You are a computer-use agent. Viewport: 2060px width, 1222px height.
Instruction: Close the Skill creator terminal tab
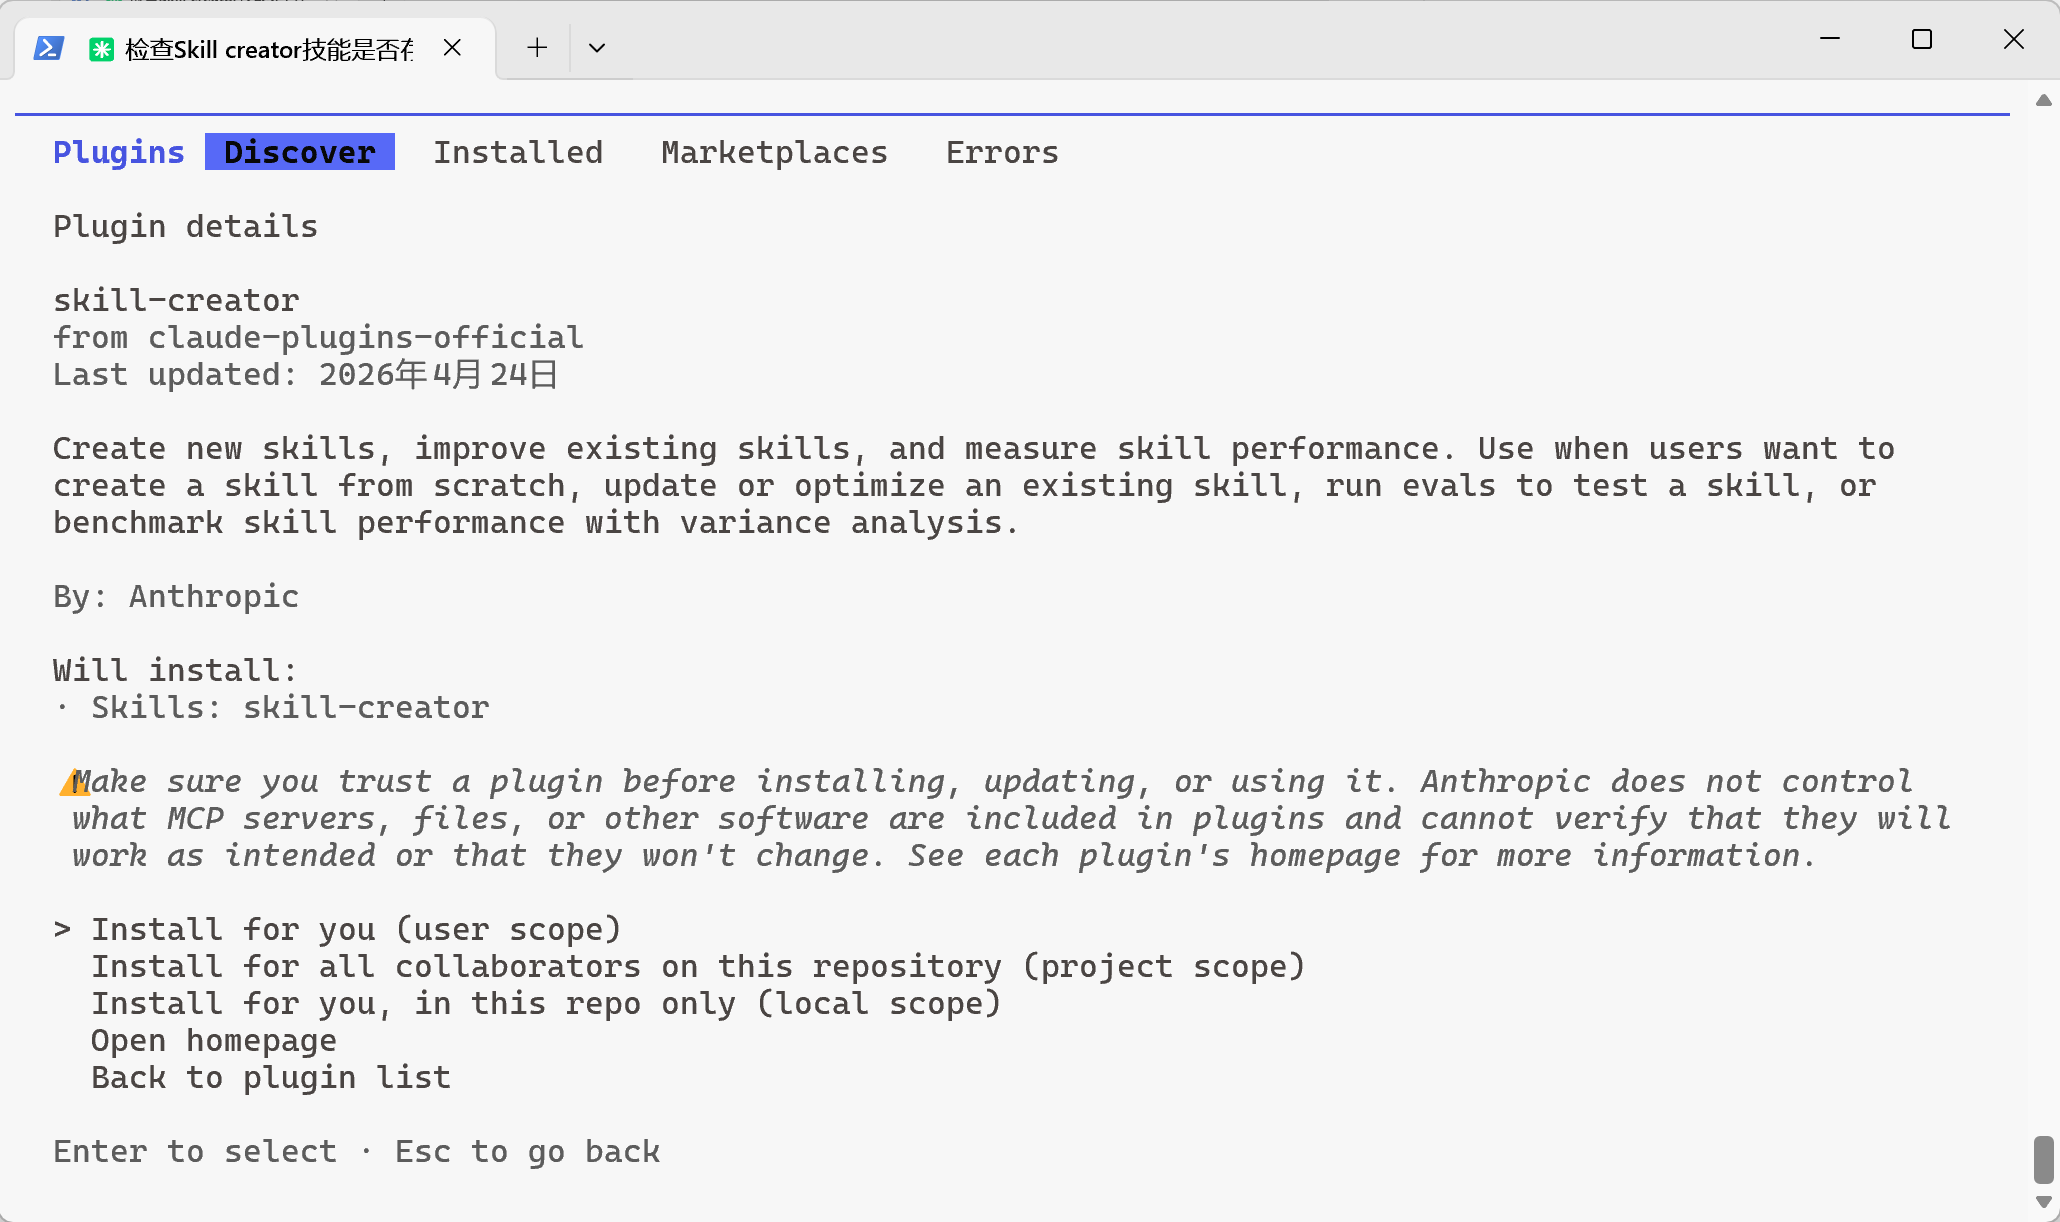coord(452,47)
